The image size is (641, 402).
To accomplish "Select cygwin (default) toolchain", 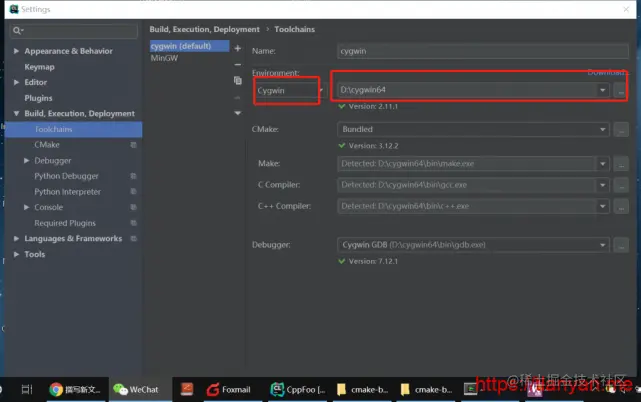I will coord(189,46).
